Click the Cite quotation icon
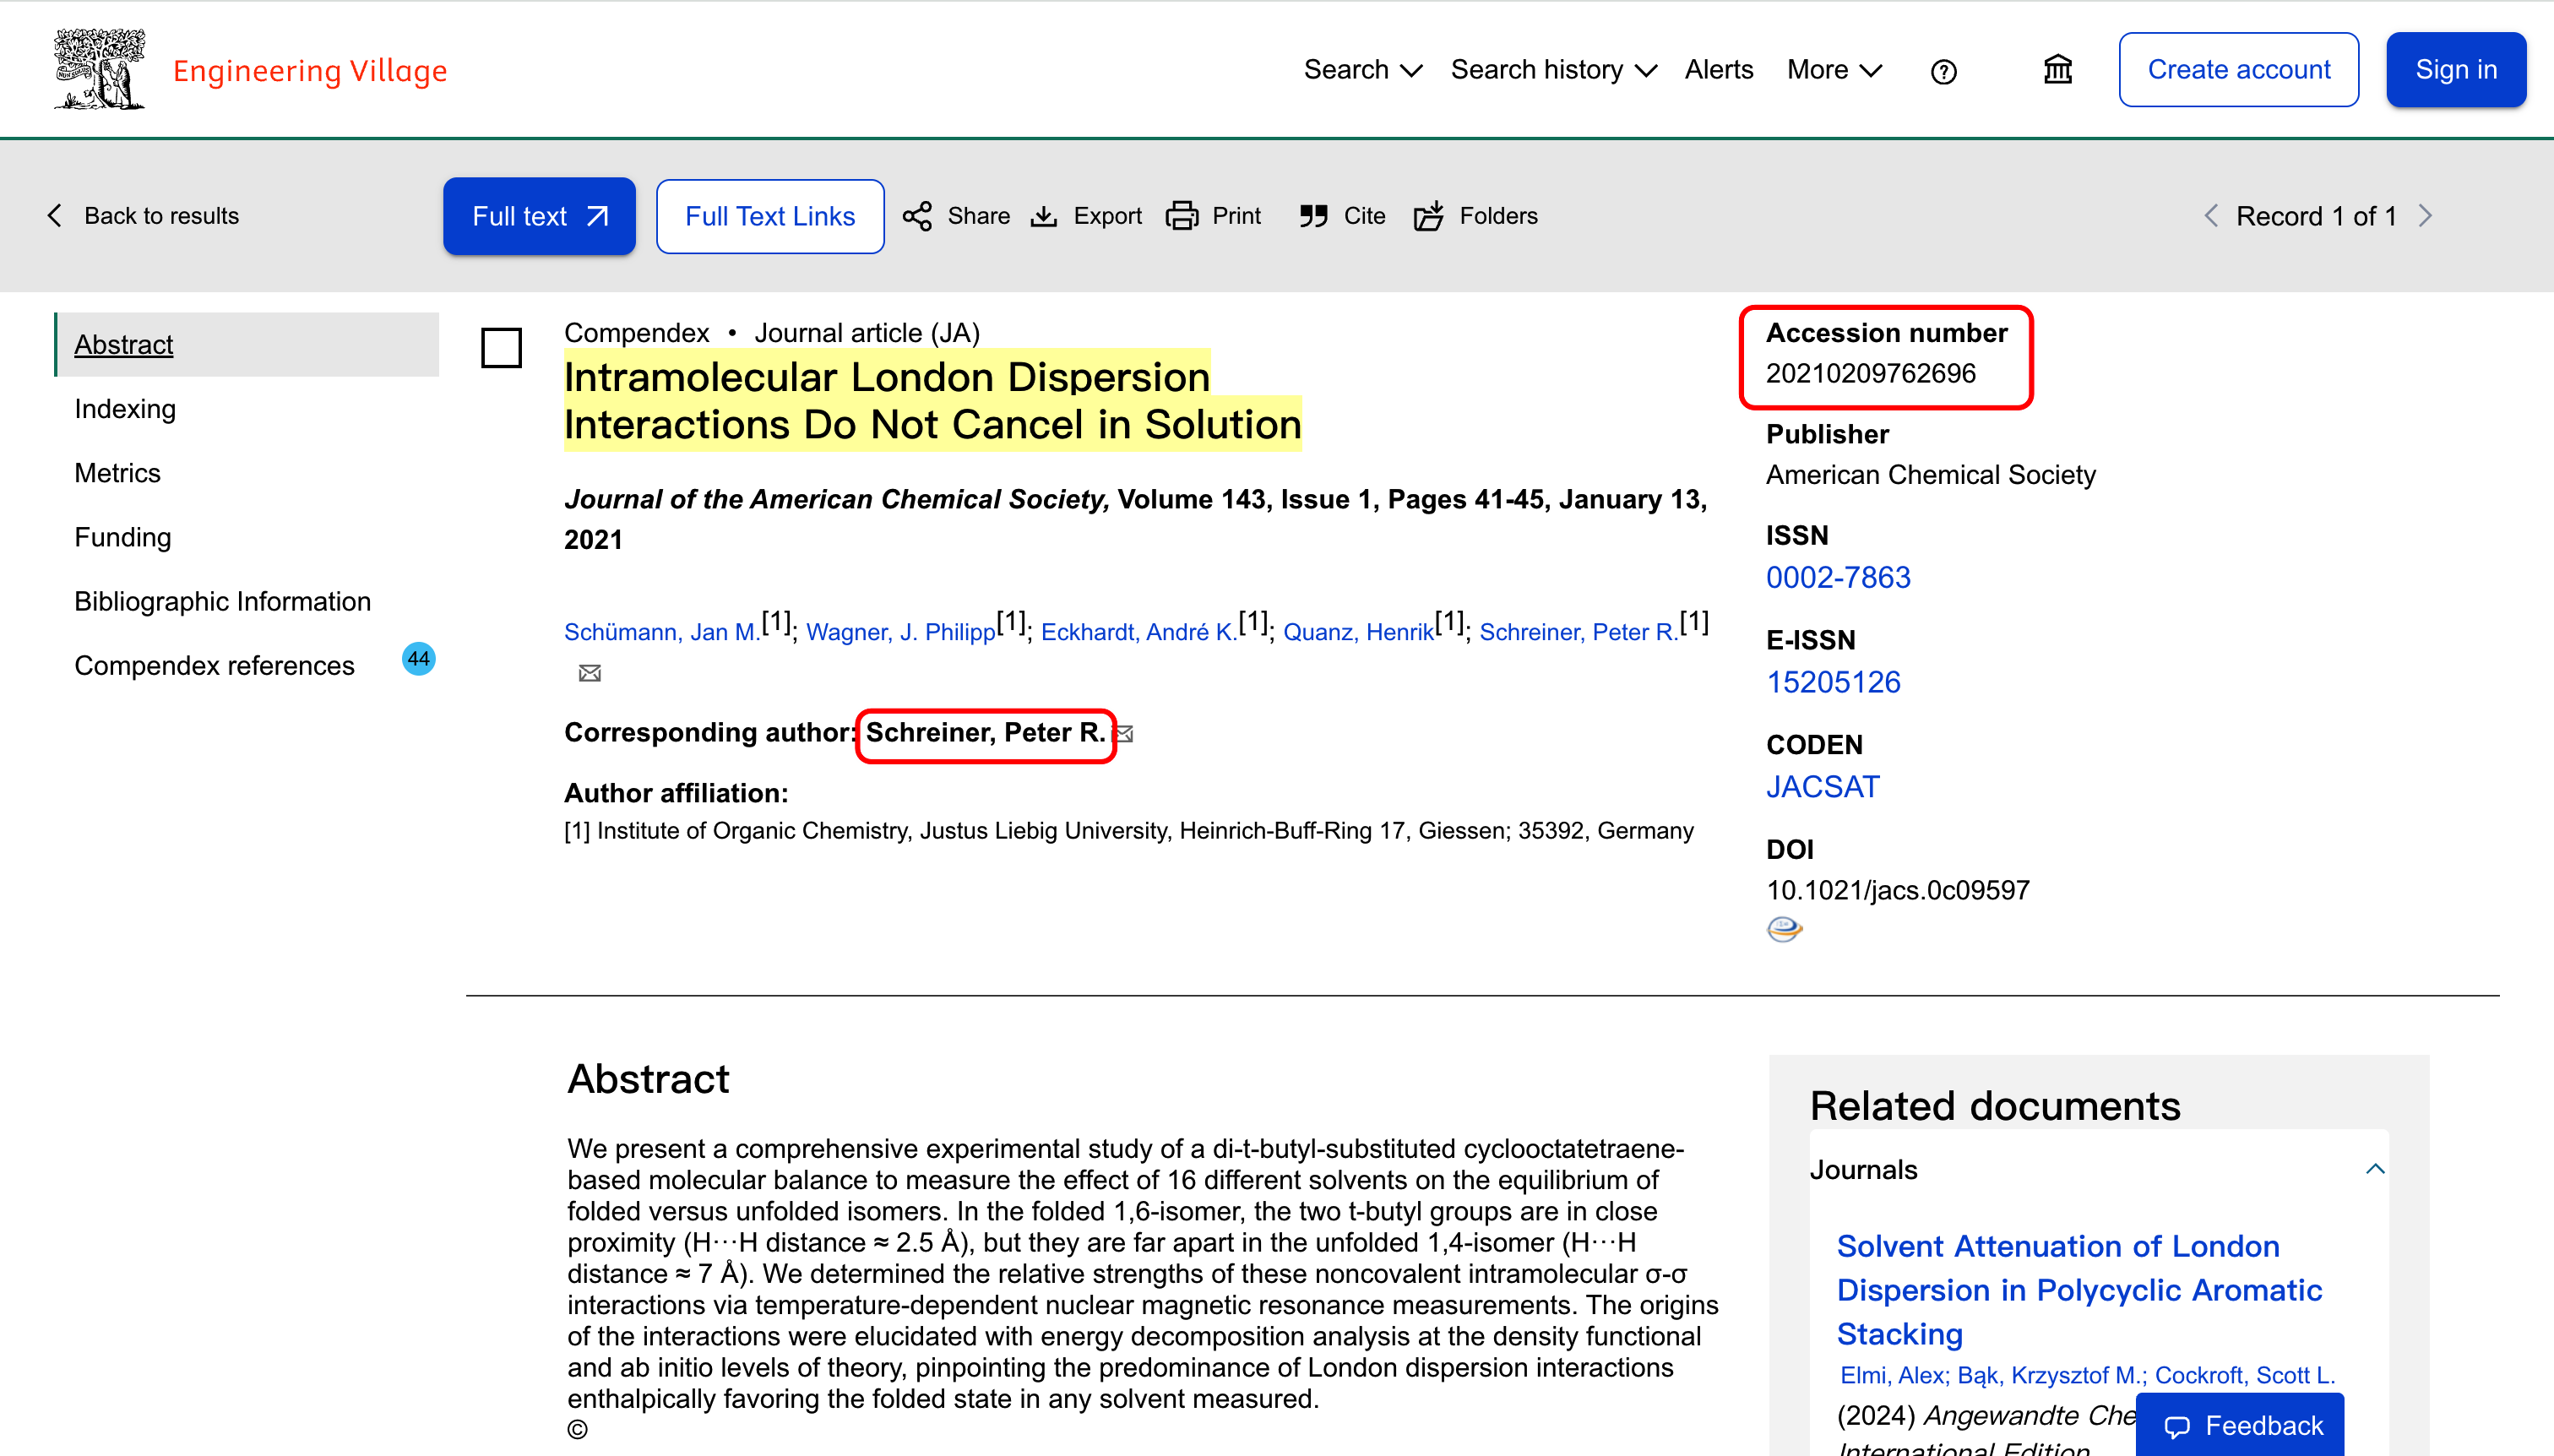The height and width of the screenshot is (1456, 2554). click(x=1313, y=216)
